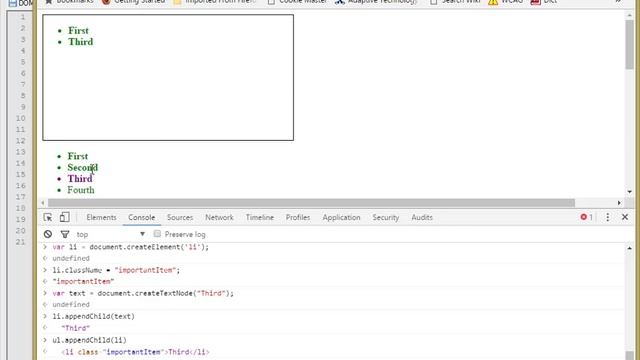
Task: Click the purple 'Third' list item
Action: tap(80, 179)
